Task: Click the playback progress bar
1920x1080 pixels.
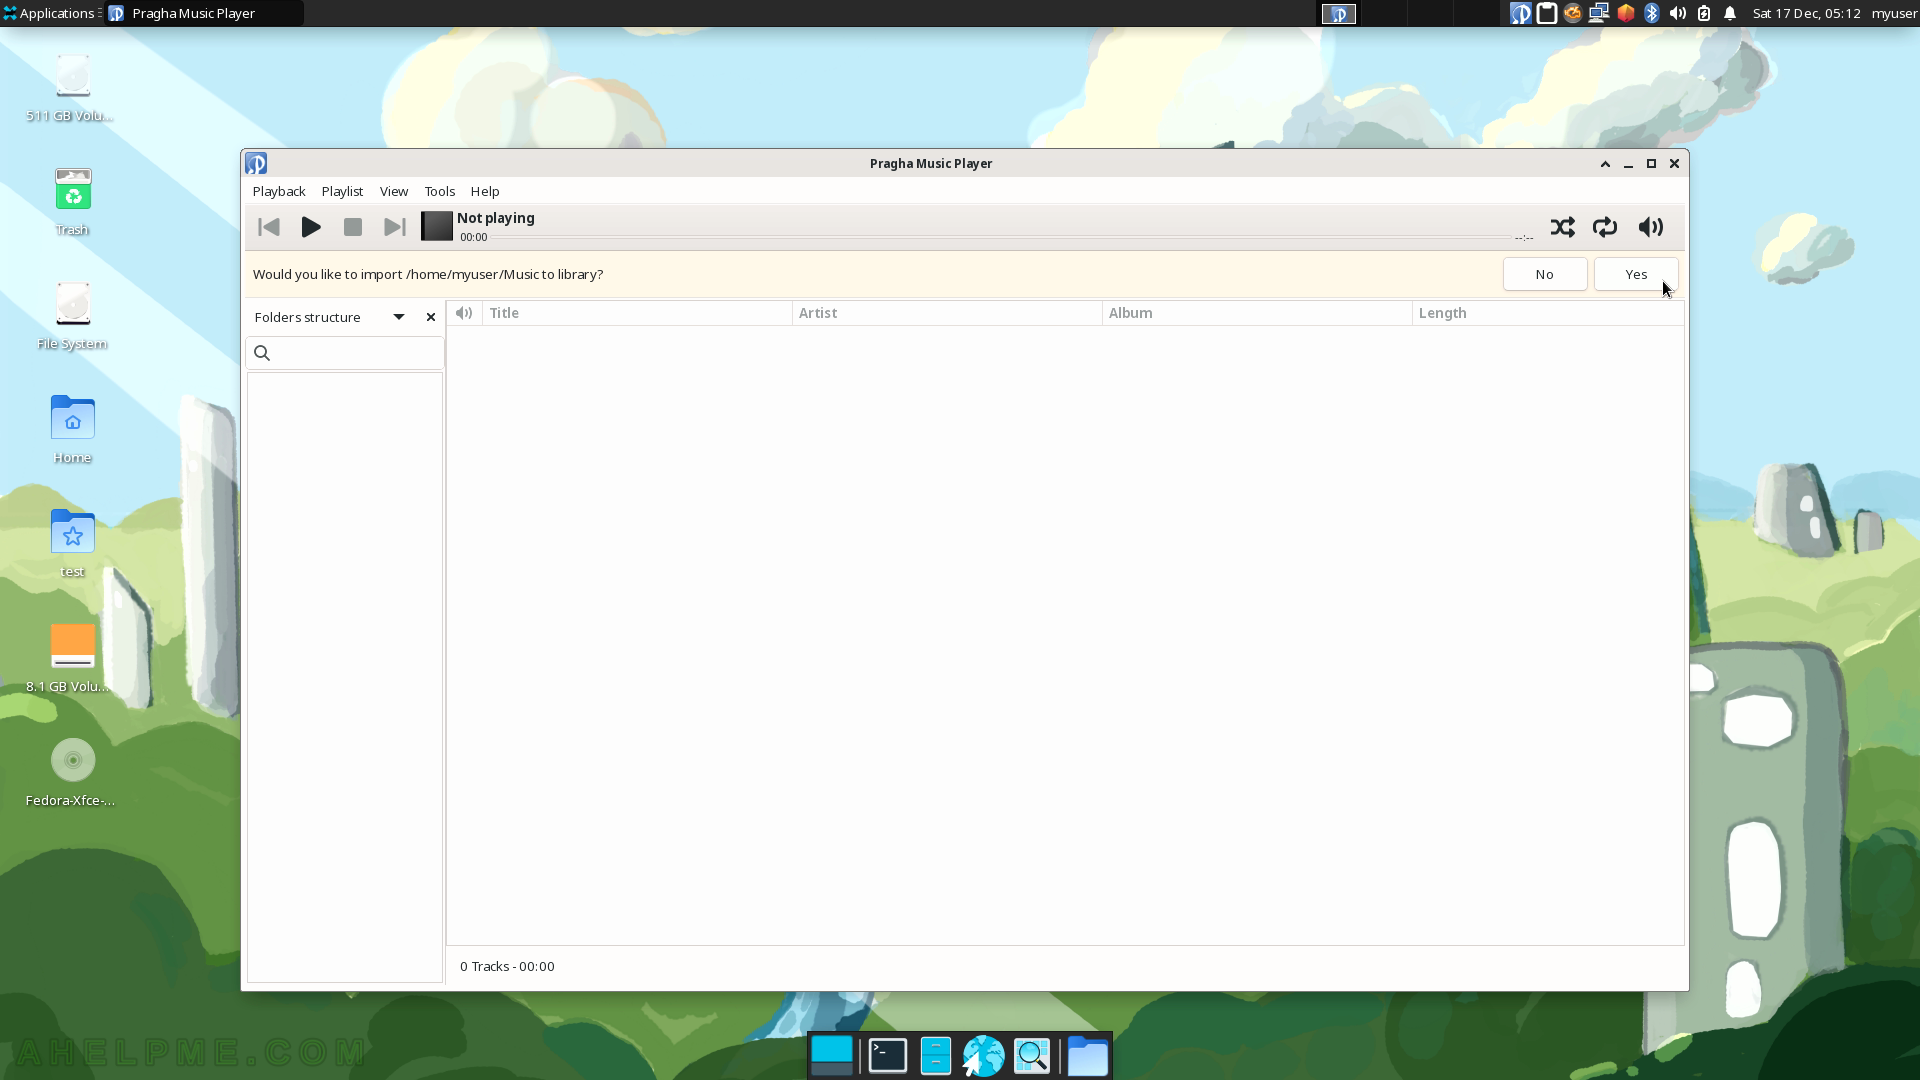Action: click(1001, 238)
